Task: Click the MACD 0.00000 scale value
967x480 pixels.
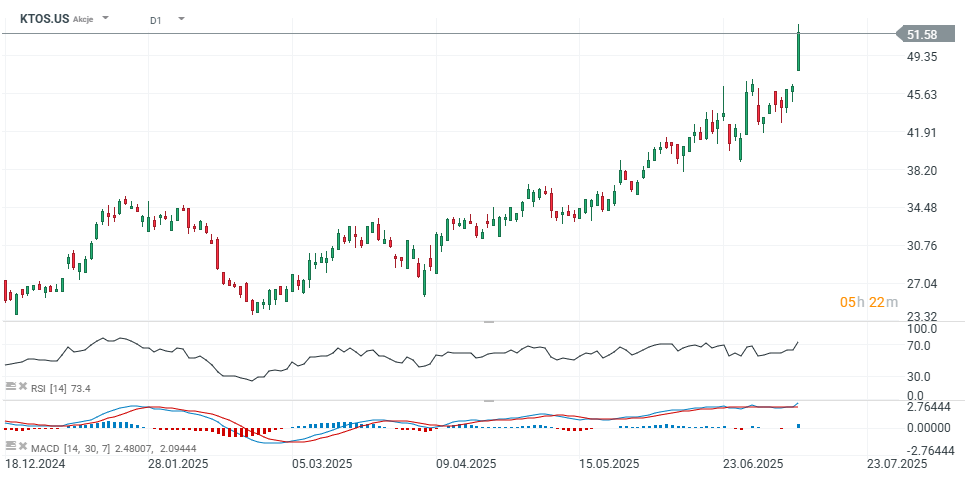Action: click(929, 428)
